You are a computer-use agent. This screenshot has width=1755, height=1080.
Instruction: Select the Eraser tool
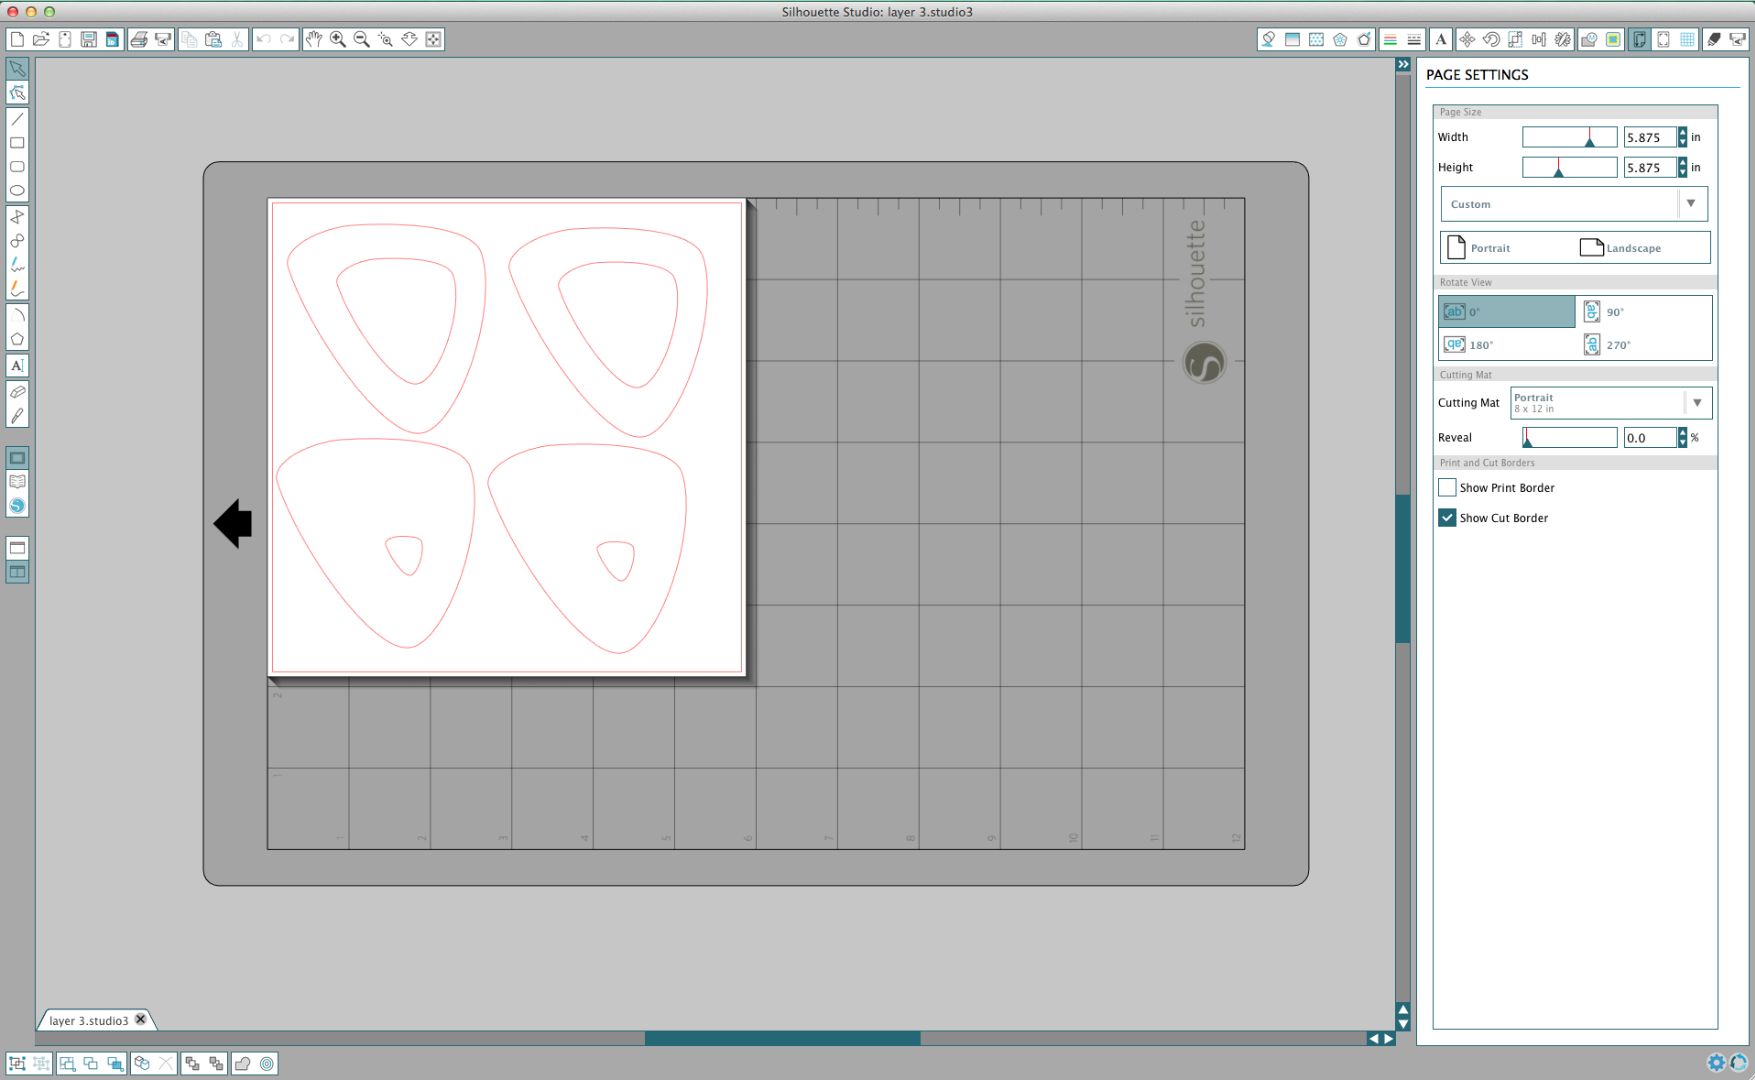17,391
